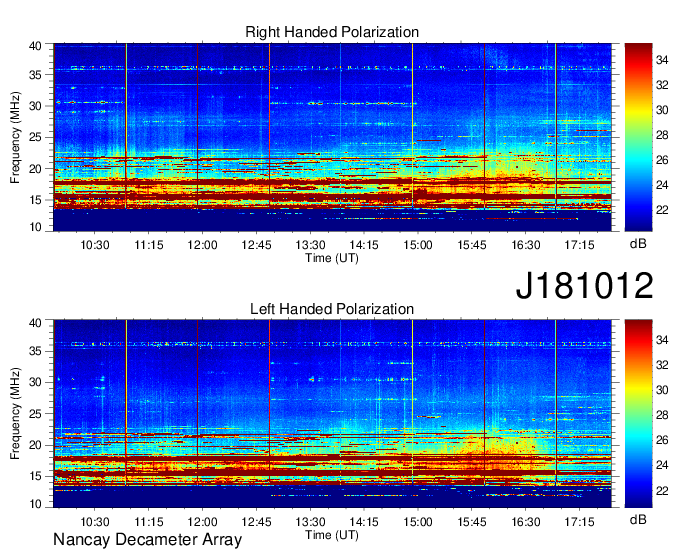The image size is (680, 552).
Task: Click the 35 MHz tick on top plot
Action: (35, 75)
